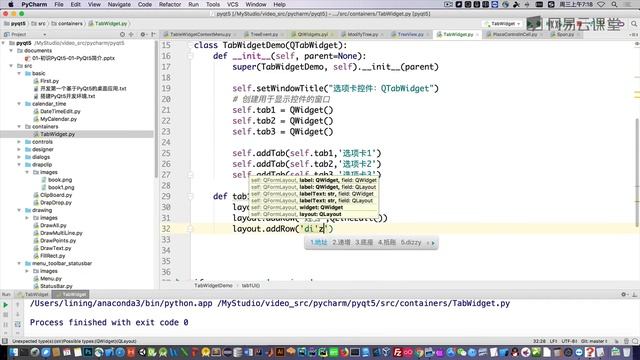Click the UTF-8 encoding in status bar
Screen dimensions: 640x360
coord(569,341)
